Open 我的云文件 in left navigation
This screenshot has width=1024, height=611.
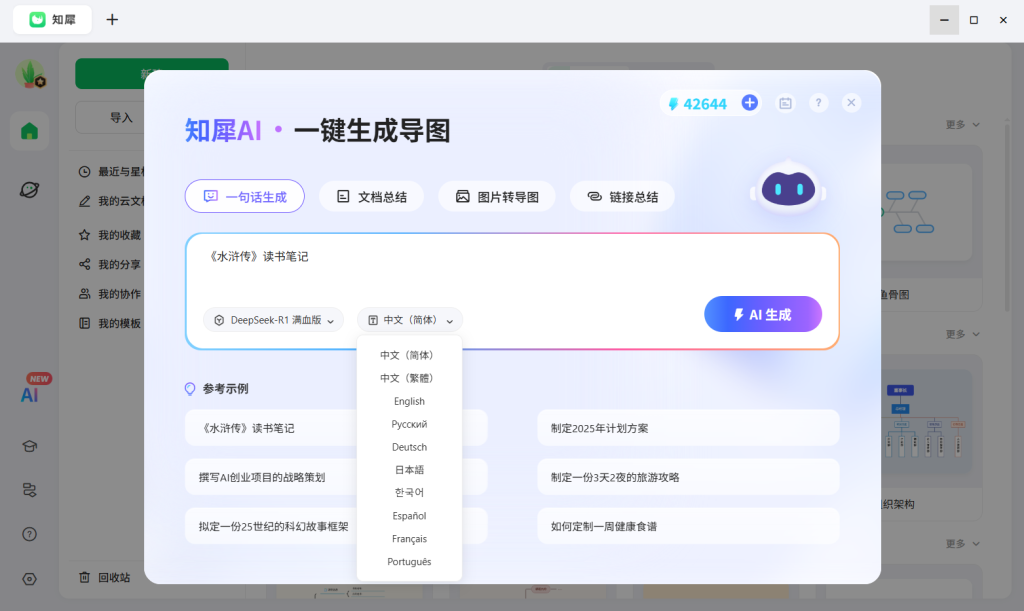(x=111, y=201)
